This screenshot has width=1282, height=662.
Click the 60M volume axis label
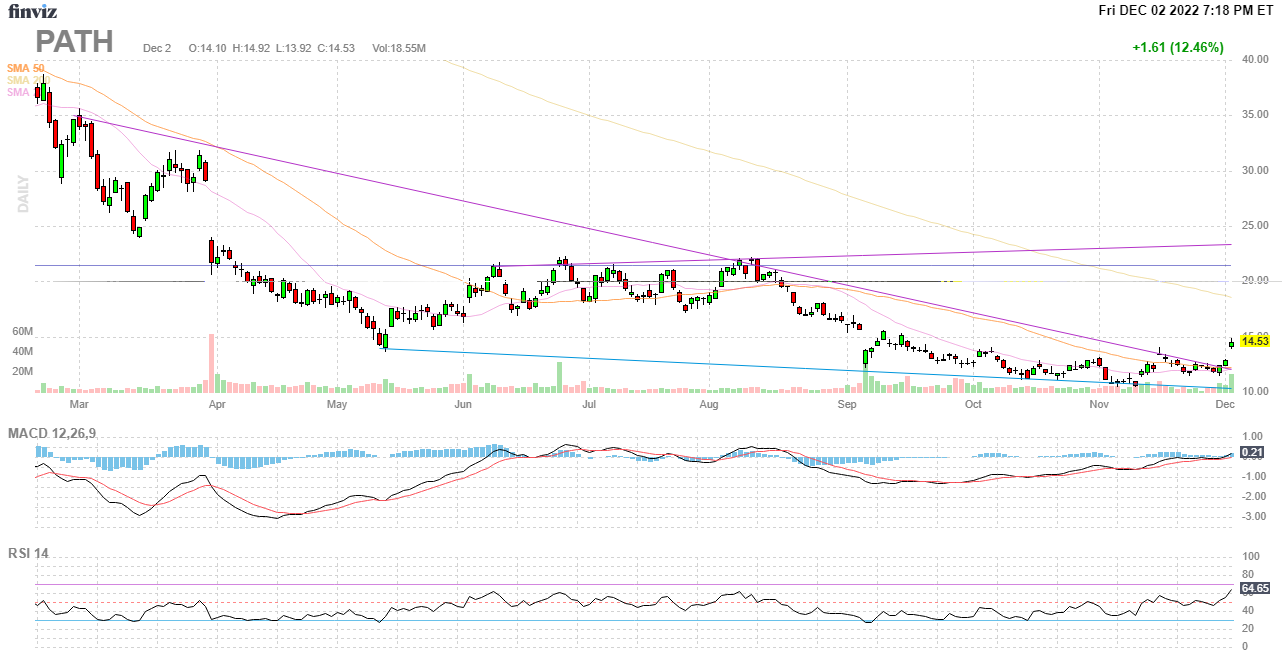(x=23, y=331)
